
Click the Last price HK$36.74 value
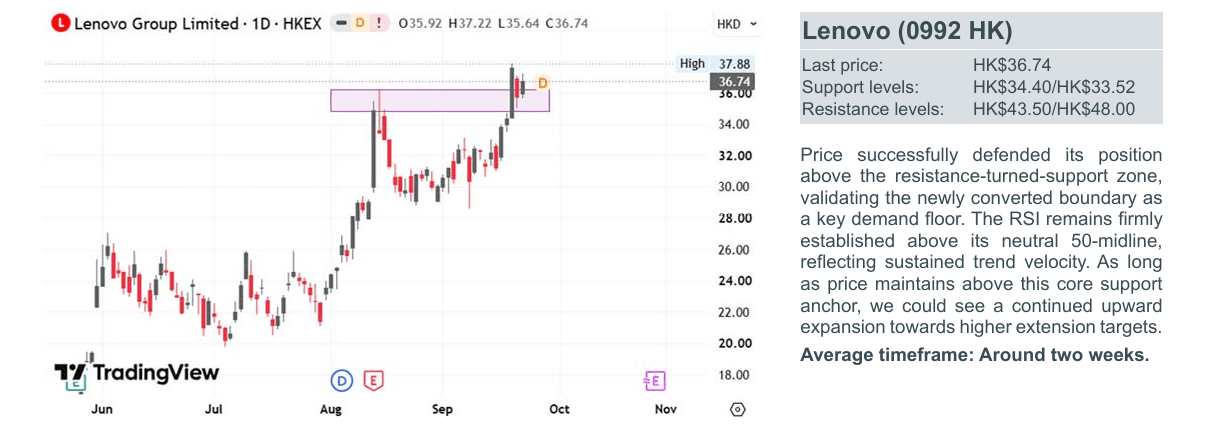coord(1011,65)
